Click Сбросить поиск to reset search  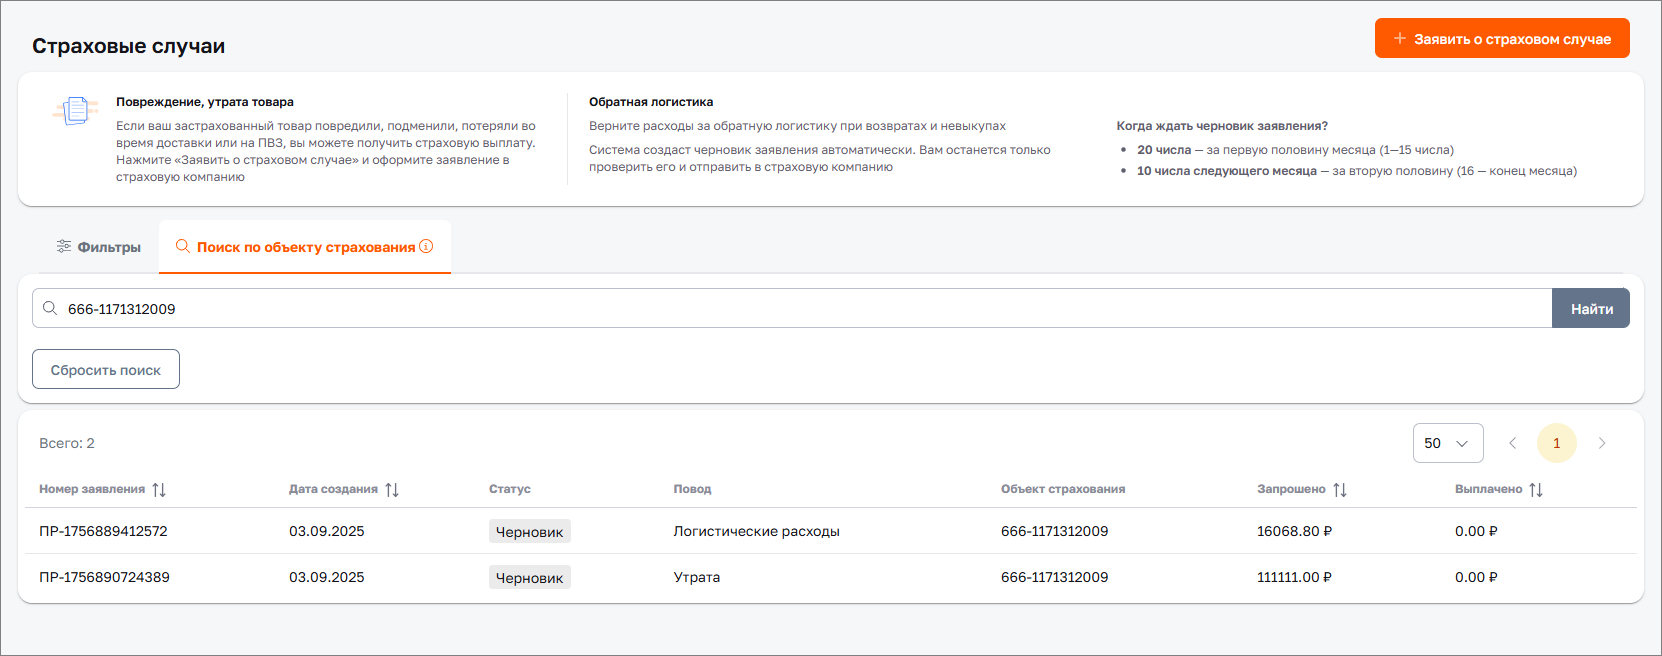106,369
